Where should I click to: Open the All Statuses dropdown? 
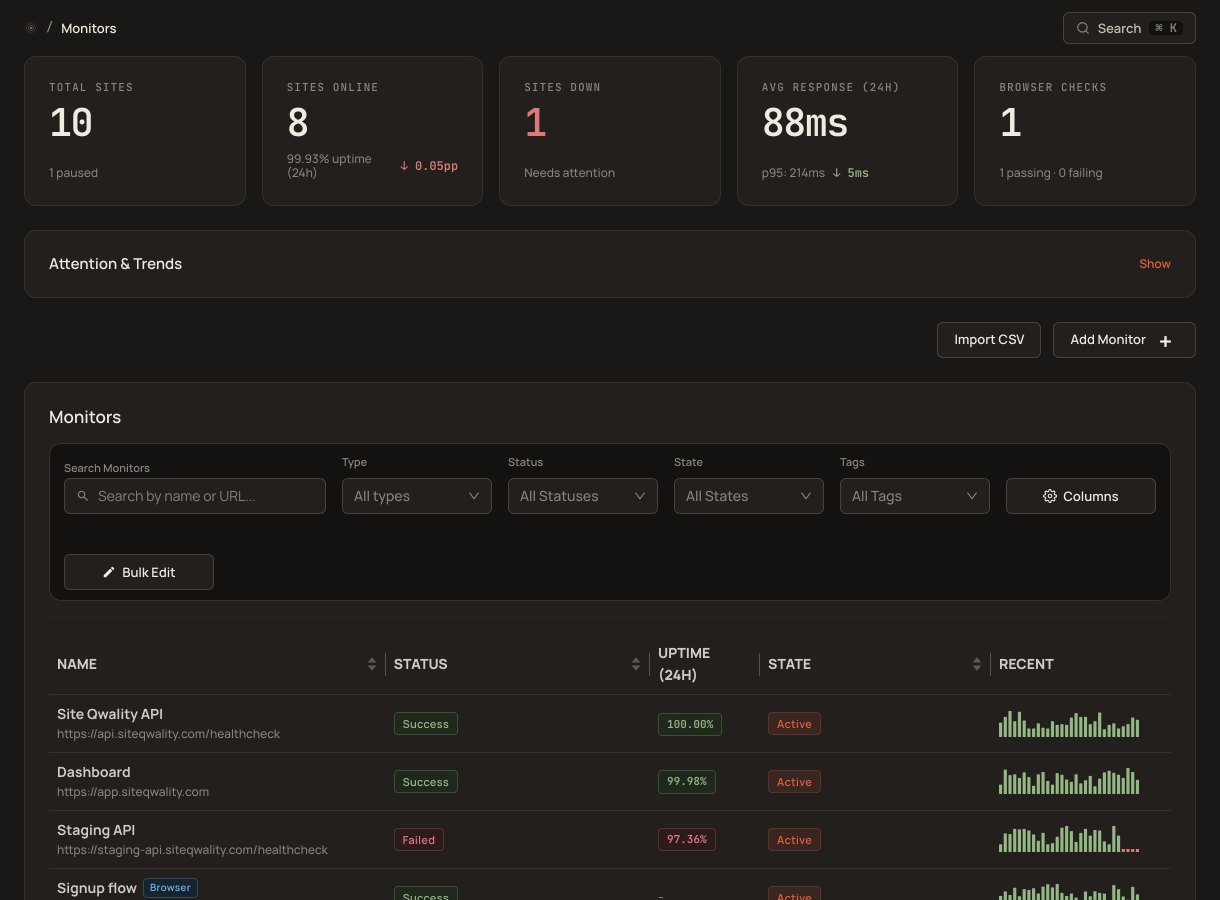point(583,496)
